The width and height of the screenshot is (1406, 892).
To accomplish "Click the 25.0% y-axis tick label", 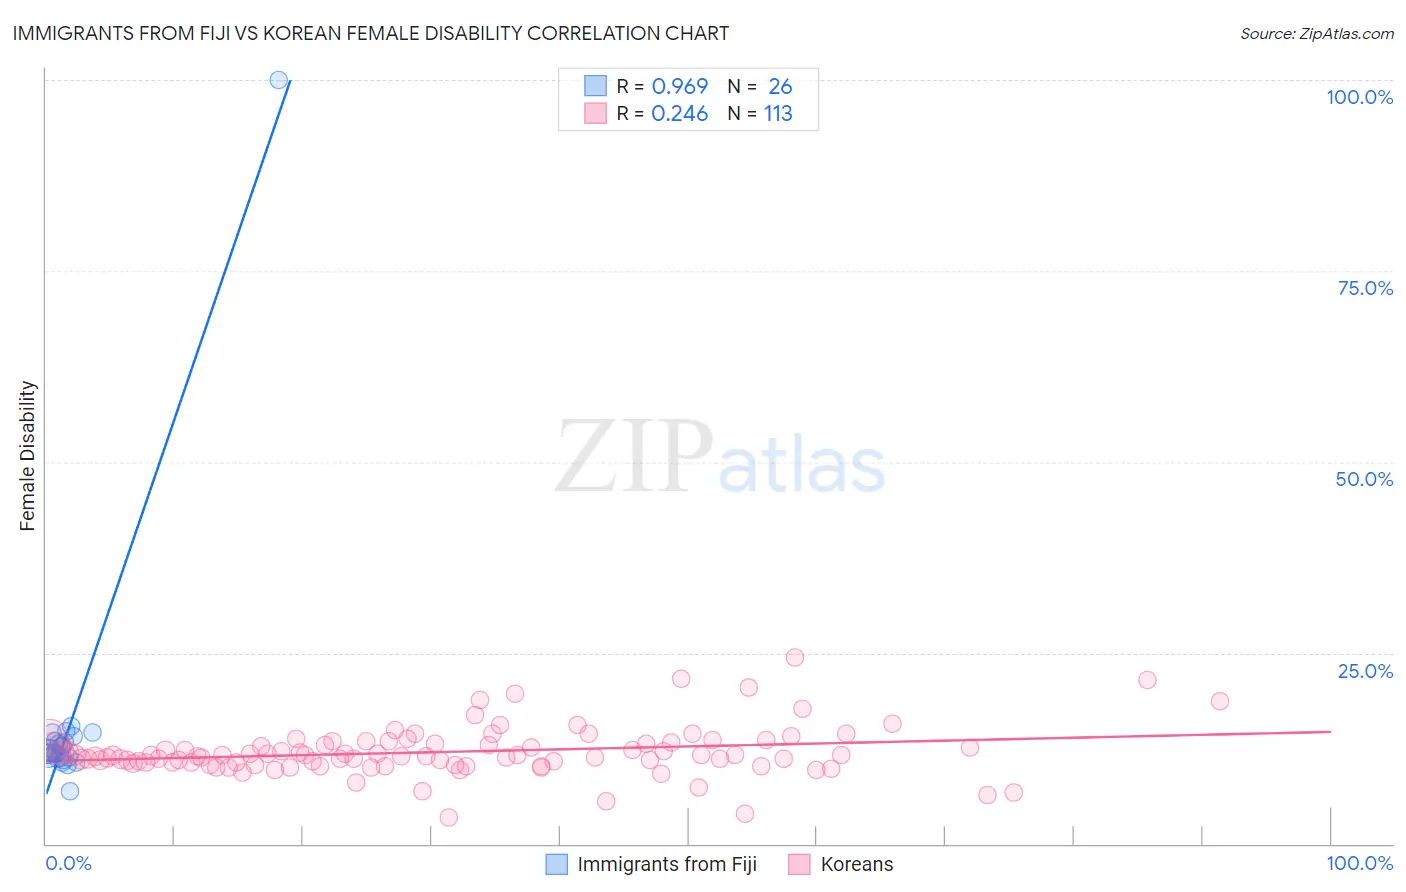I will [x=1365, y=671].
